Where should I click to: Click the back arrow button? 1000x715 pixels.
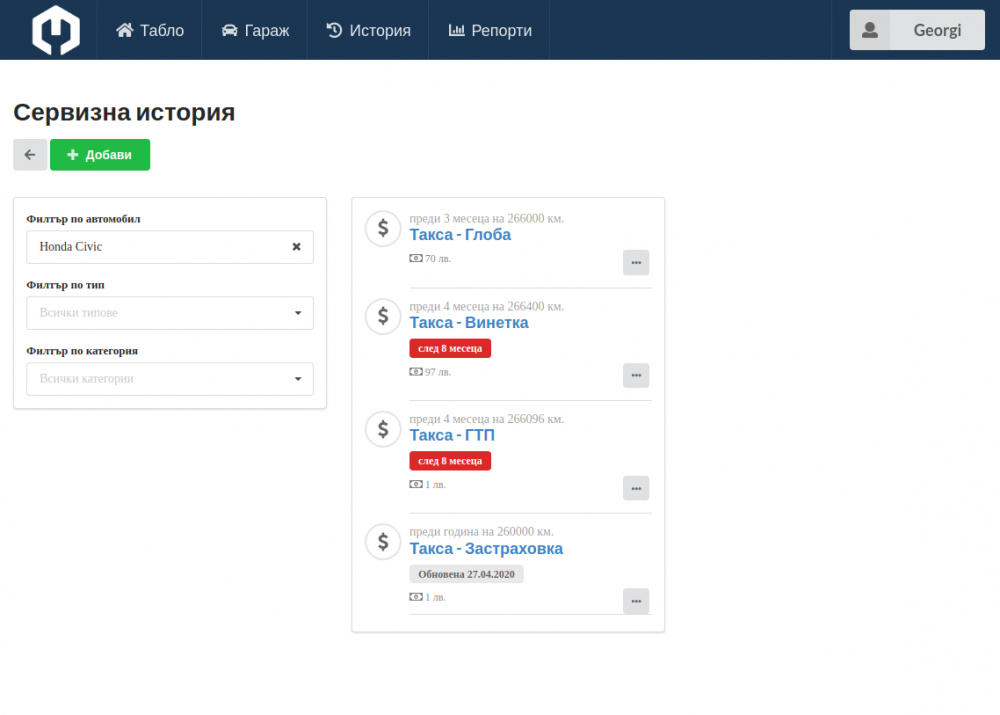pyautogui.click(x=30, y=155)
